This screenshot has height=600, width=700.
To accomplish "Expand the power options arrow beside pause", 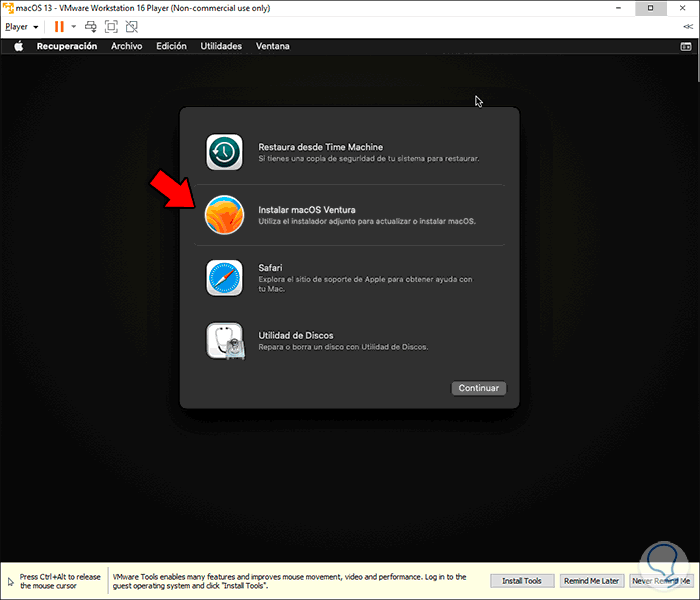I will tap(74, 27).
